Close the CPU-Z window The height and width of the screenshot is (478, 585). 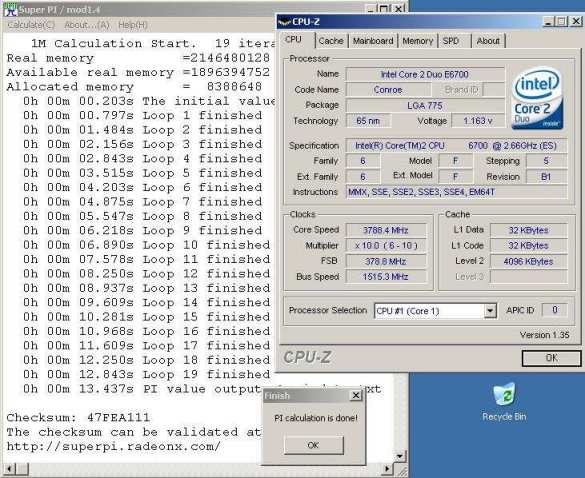tap(576, 22)
